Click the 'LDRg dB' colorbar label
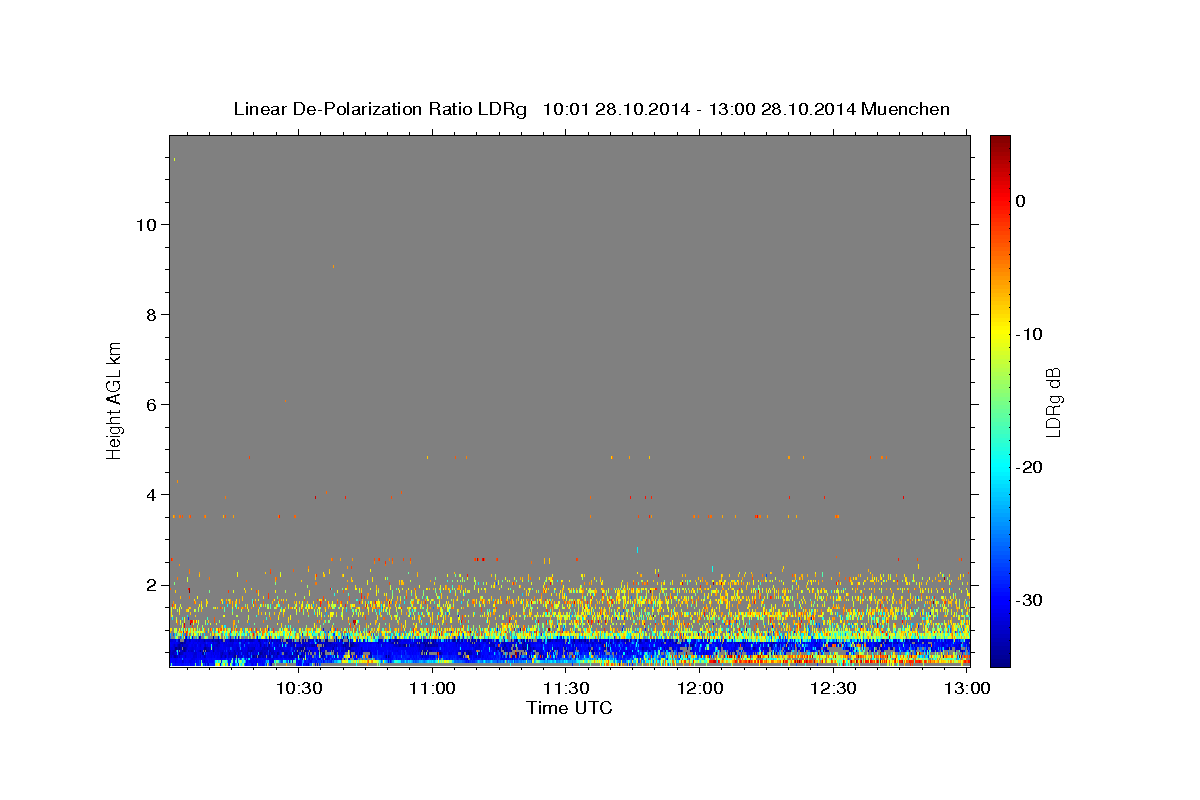Image resolution: width=1200 pixels, height=800 pixels. point(1053,401)
